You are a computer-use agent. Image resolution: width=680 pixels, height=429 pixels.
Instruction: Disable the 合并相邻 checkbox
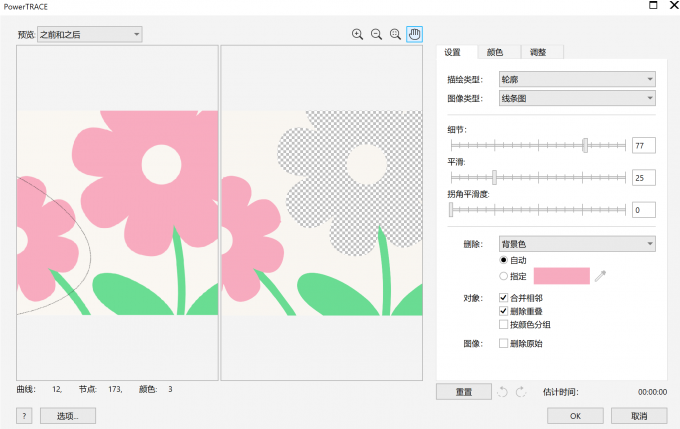tap(504, 298)
